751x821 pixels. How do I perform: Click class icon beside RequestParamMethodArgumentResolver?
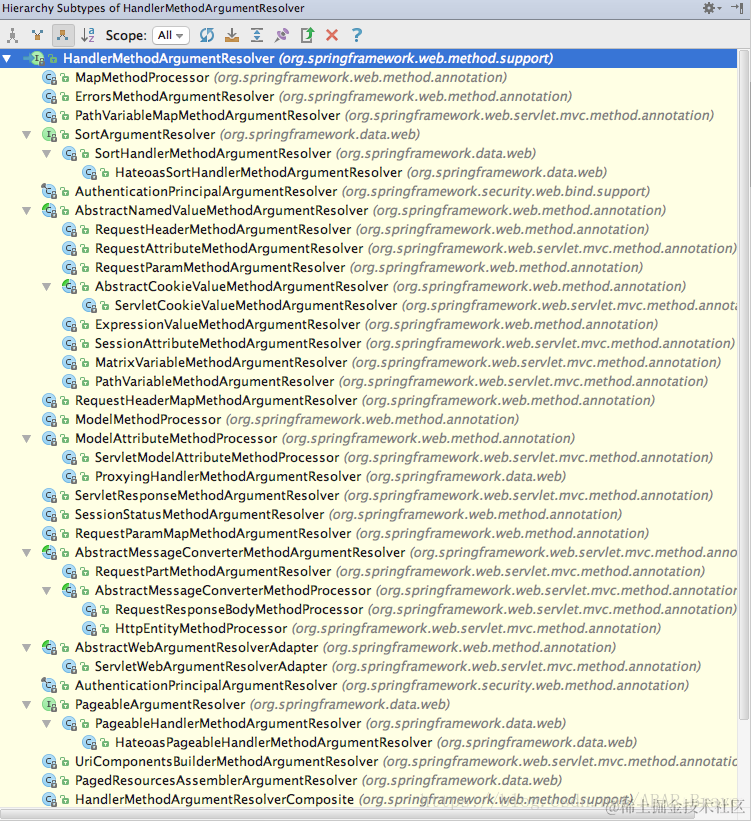coord(70,268)
